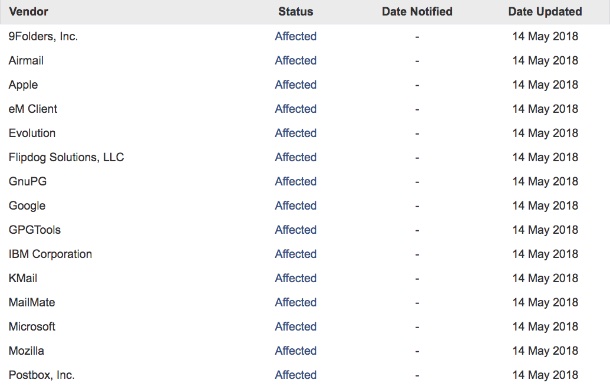
Task: Sort by the Vendor column header
Action: point(28,12)
